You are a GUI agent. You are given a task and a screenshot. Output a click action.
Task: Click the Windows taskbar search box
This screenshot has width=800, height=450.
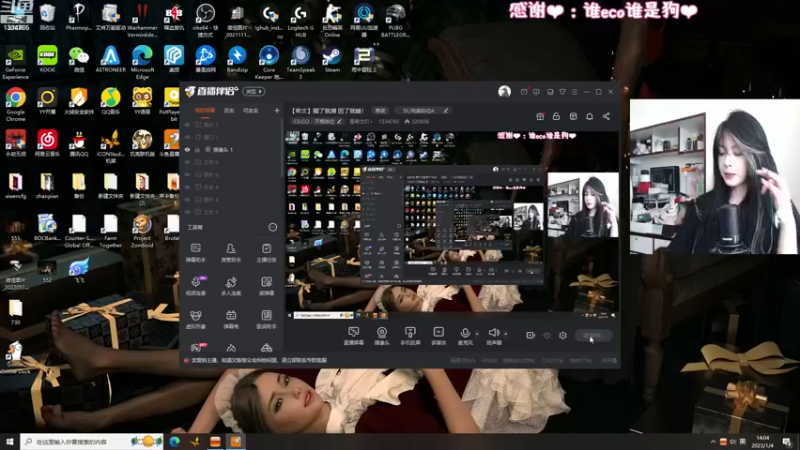tap(92, 441)
